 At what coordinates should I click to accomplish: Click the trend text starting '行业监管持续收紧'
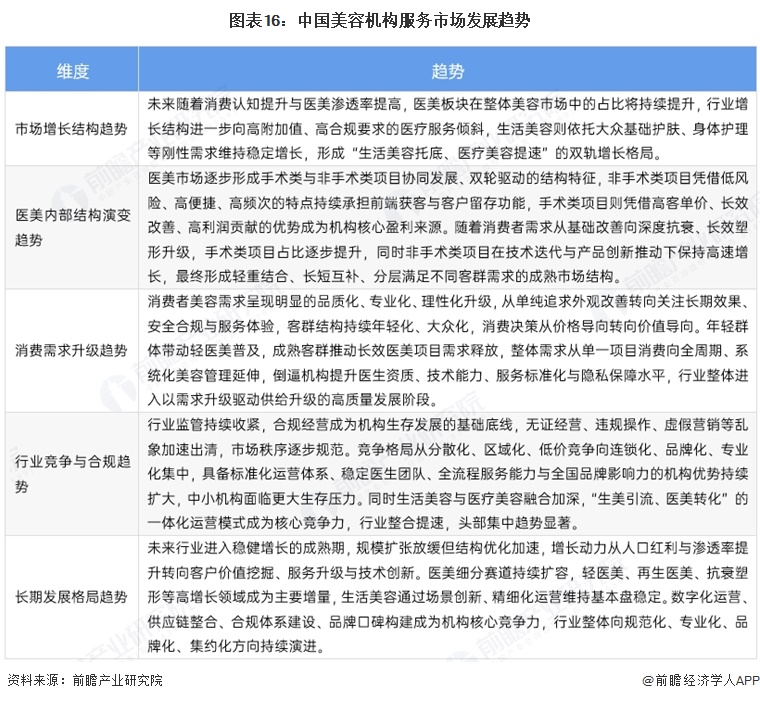pos(448,474)
